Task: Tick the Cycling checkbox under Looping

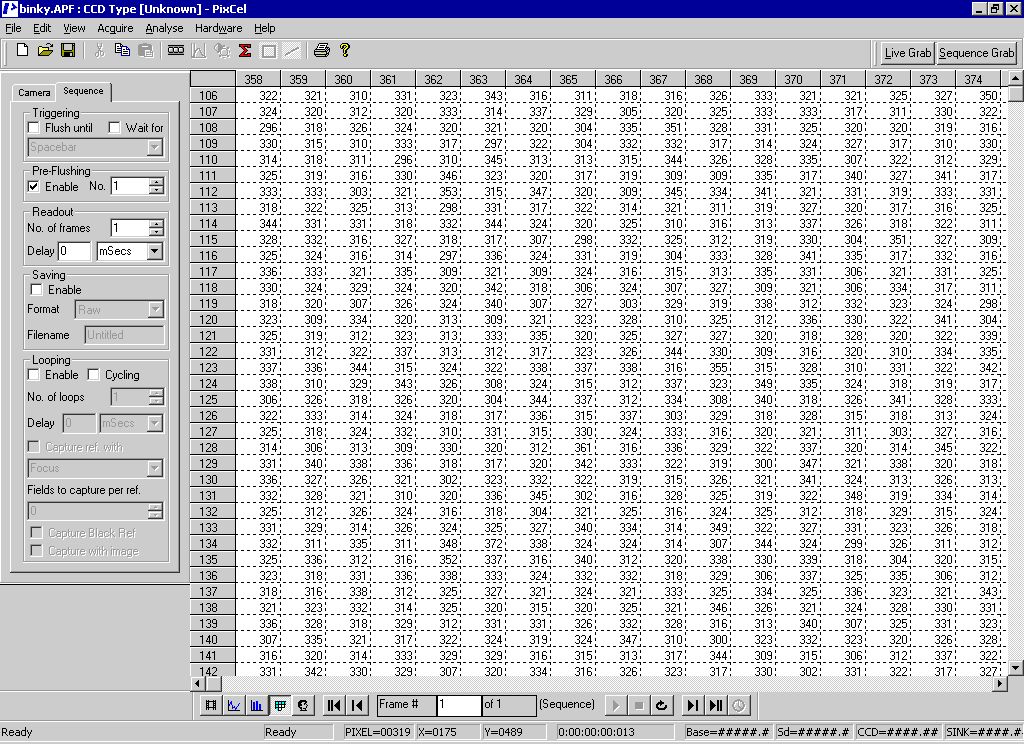Action: (94, 375)
